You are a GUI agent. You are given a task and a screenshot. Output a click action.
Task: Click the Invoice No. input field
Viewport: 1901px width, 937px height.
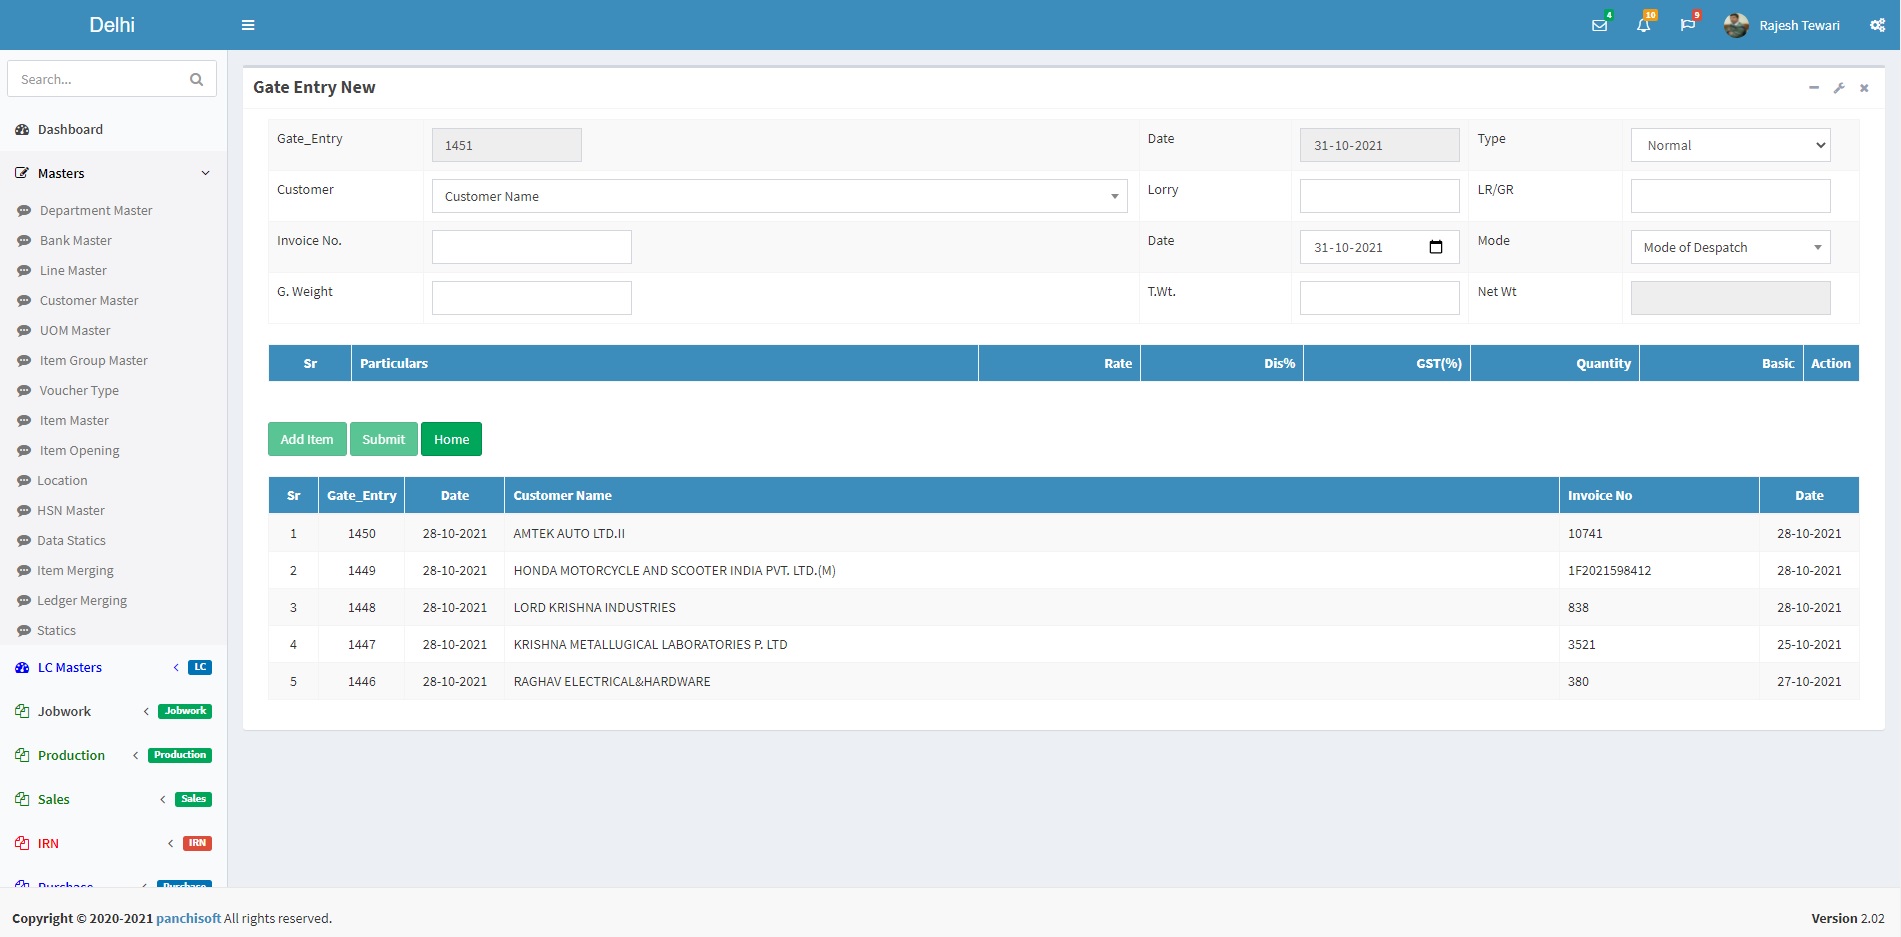coord(531,247)
